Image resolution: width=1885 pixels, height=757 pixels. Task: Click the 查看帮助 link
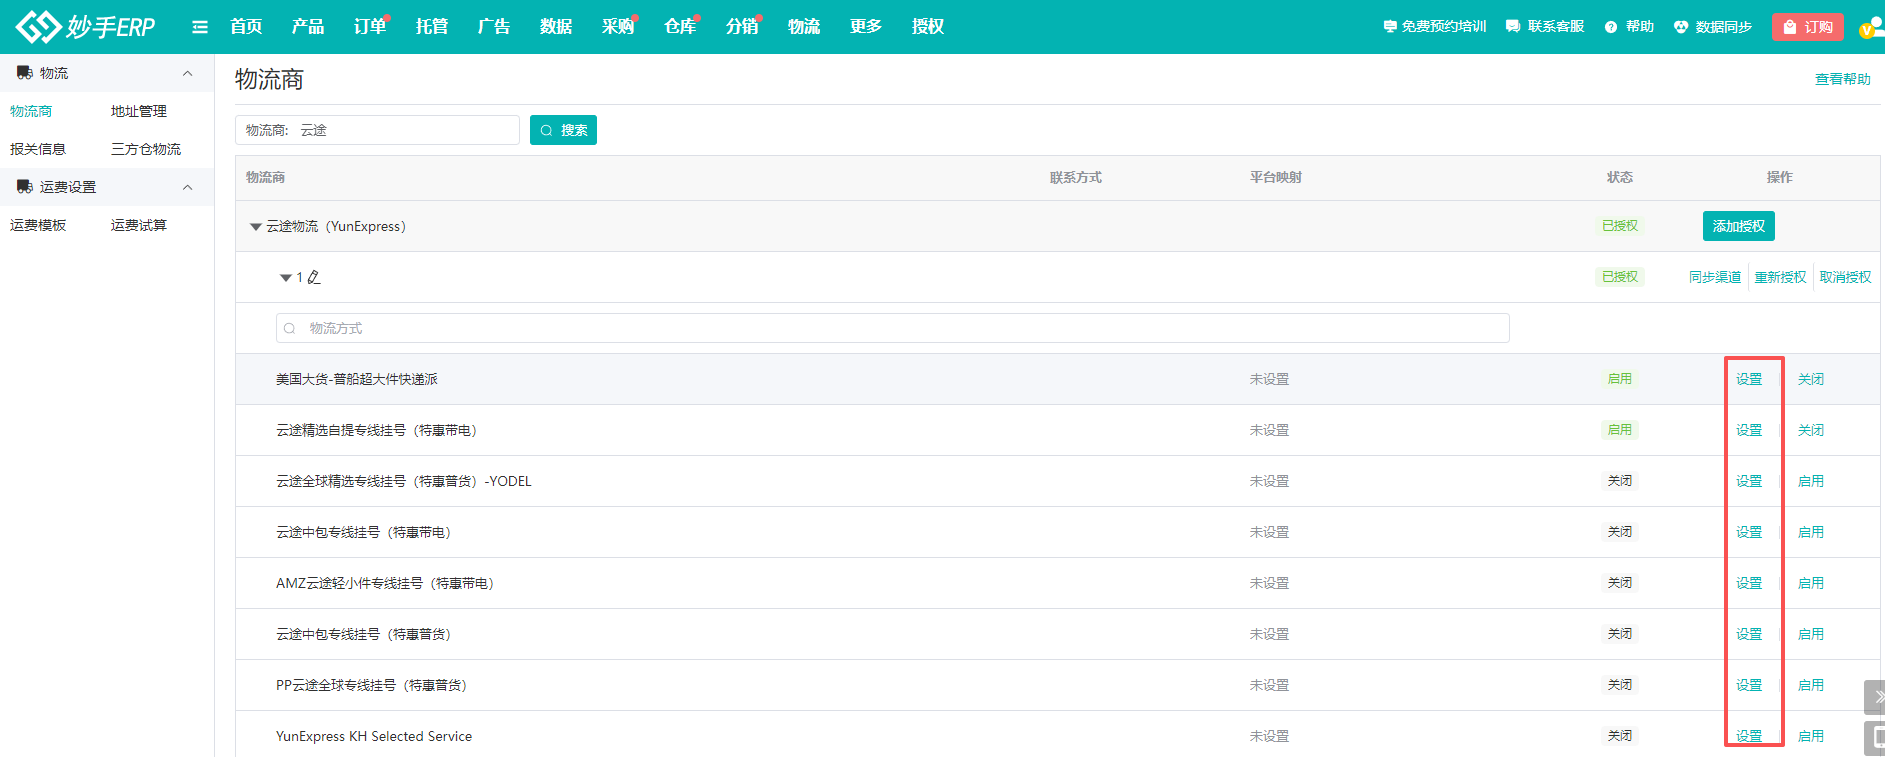[x=1843, y=79]
